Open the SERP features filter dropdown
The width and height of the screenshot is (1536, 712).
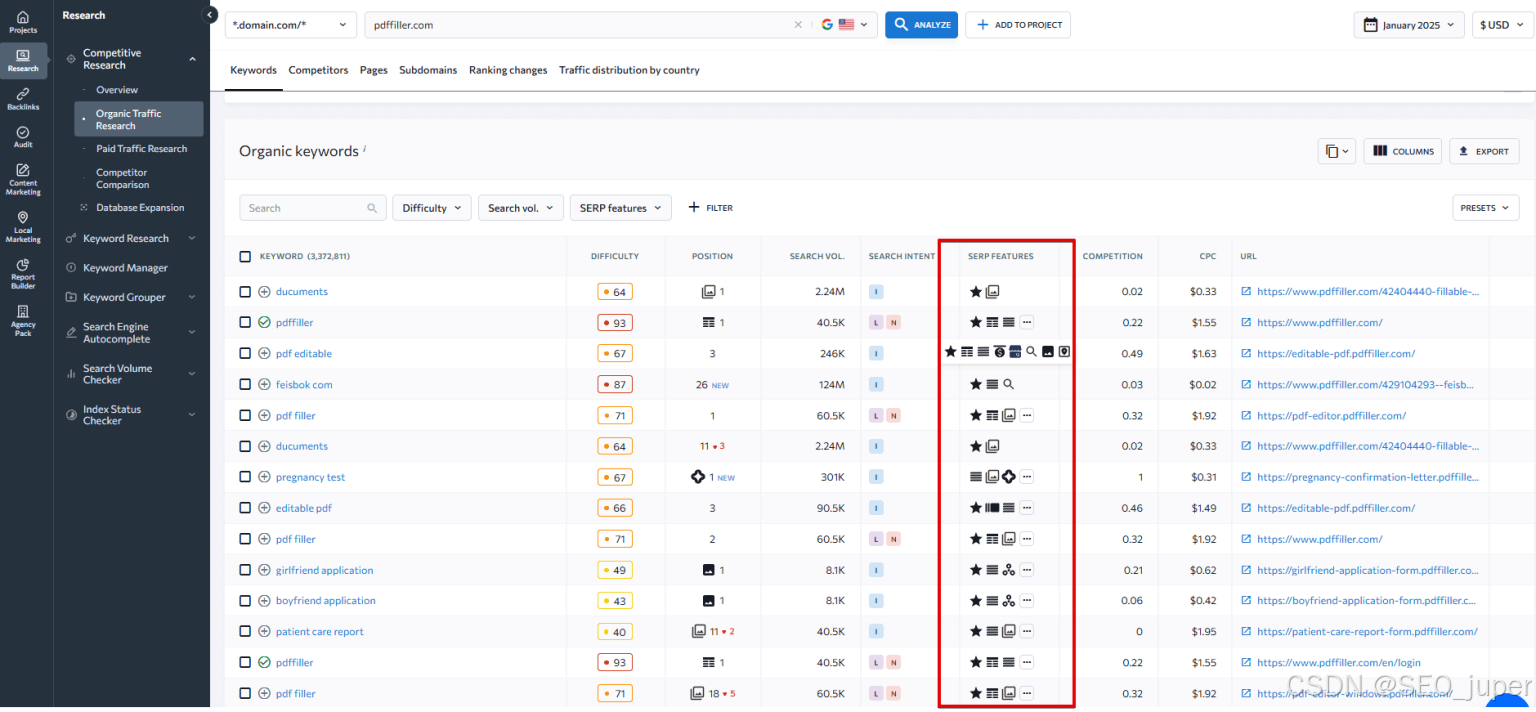[621, 208]
